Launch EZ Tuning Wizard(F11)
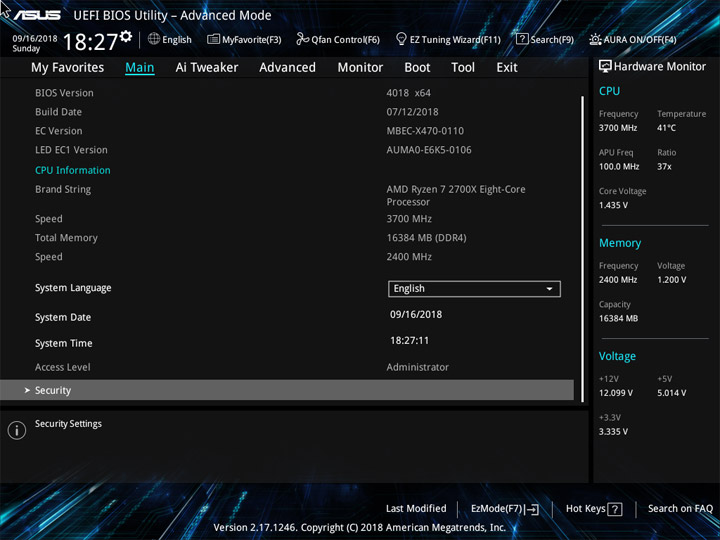The height and width of the screenshot is (540, 720). (455, 39)
